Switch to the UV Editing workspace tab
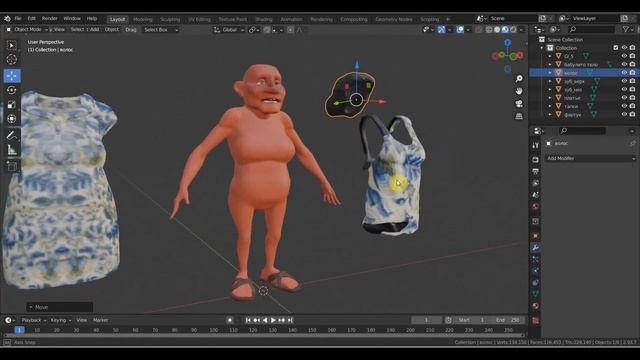This screenshot has width=640, height=360. coord(199,19)
